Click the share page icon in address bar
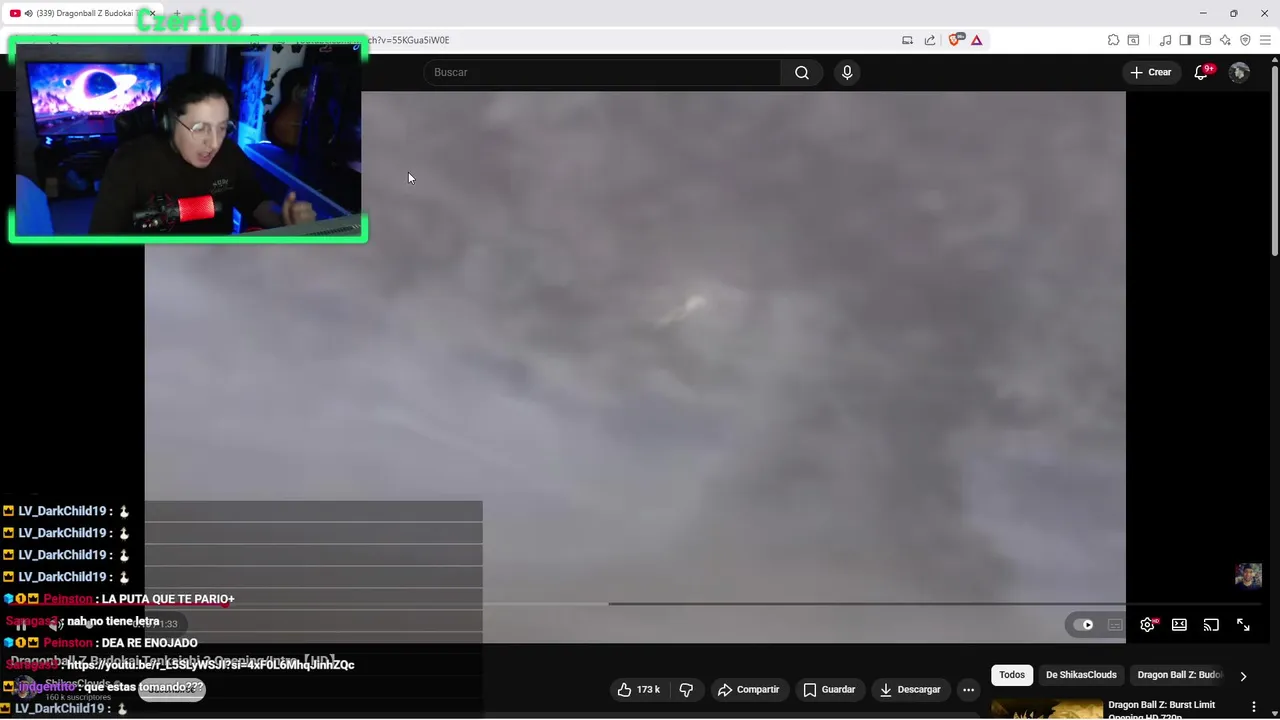The width and height of the screenshot is (1280, 720). coord(930,40)
